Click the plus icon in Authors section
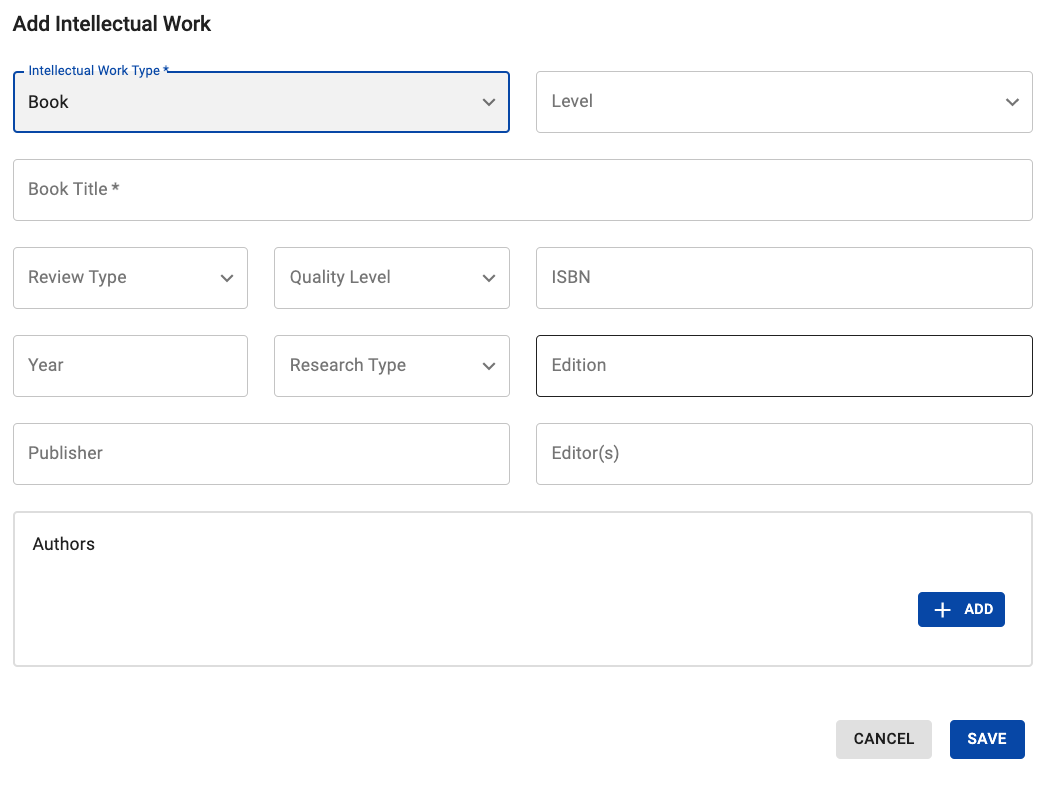 tap(942, 610)
